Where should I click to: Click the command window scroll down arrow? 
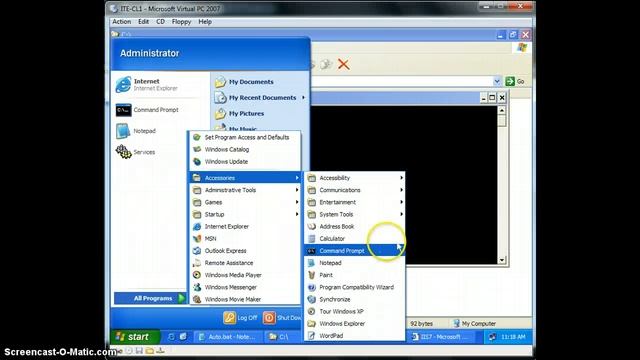click(x=502, y=260)
